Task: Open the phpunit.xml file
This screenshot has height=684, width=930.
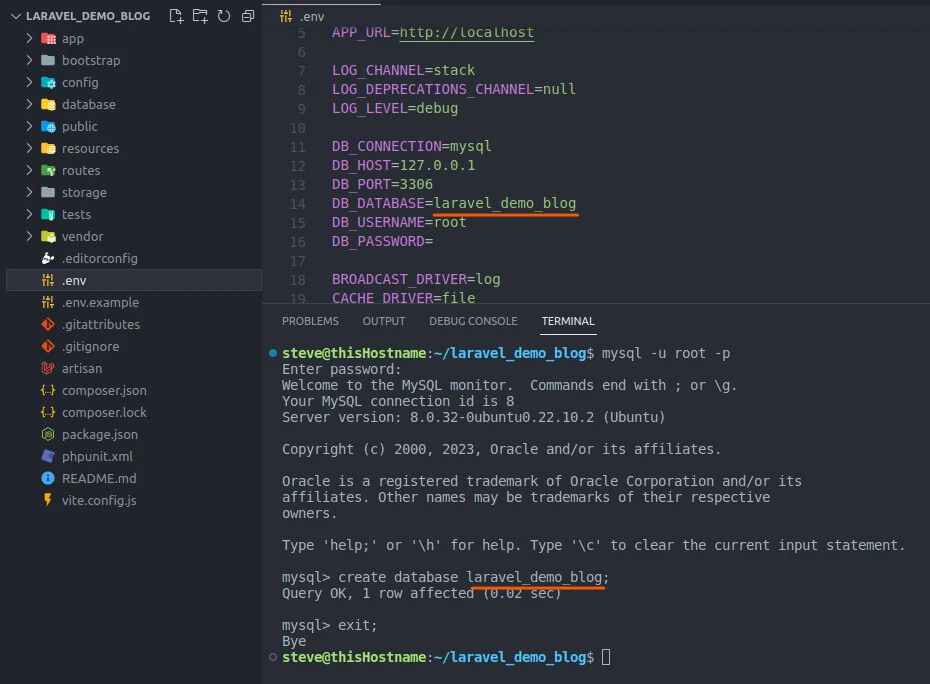Action: (96, 456)
